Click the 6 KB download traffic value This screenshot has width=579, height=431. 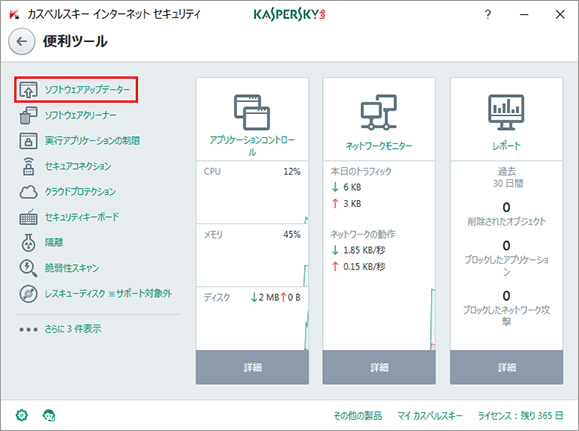pyautogui.click(x=352, y=188)
